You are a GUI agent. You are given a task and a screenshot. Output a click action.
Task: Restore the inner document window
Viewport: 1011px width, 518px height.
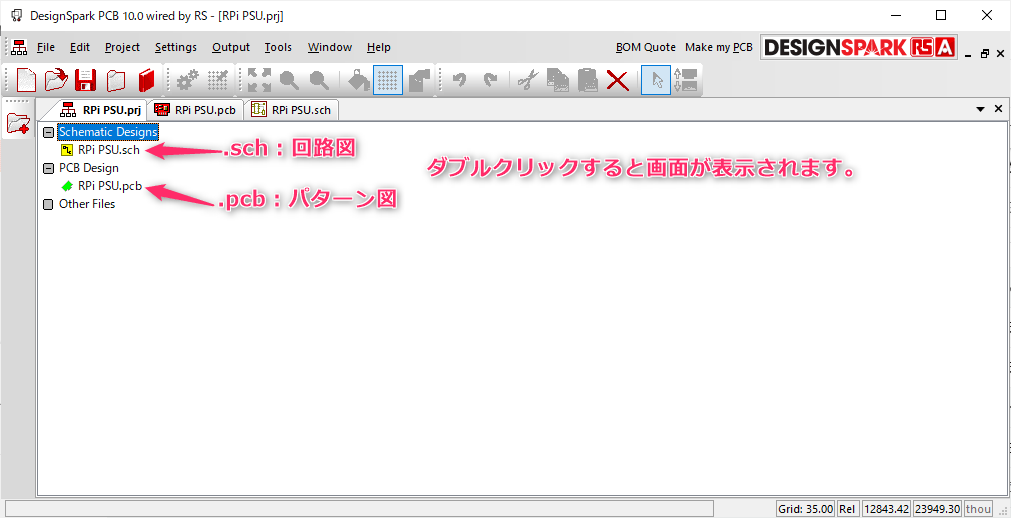coord(985,54)
